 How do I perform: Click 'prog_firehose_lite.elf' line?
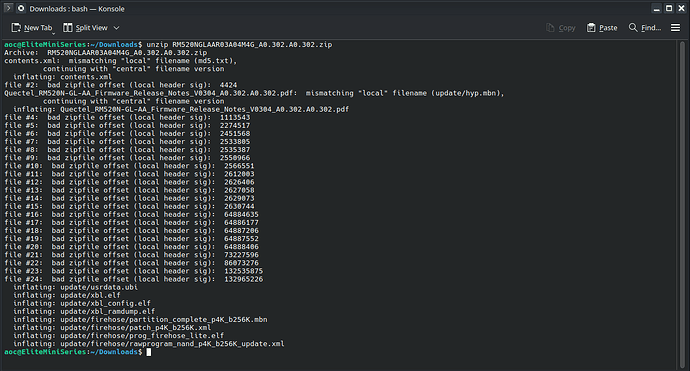pos(118,336)
